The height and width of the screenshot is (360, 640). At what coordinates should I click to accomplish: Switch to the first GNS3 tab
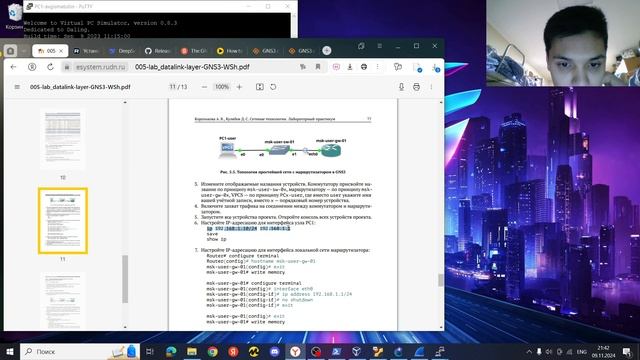tap(266, 51)
